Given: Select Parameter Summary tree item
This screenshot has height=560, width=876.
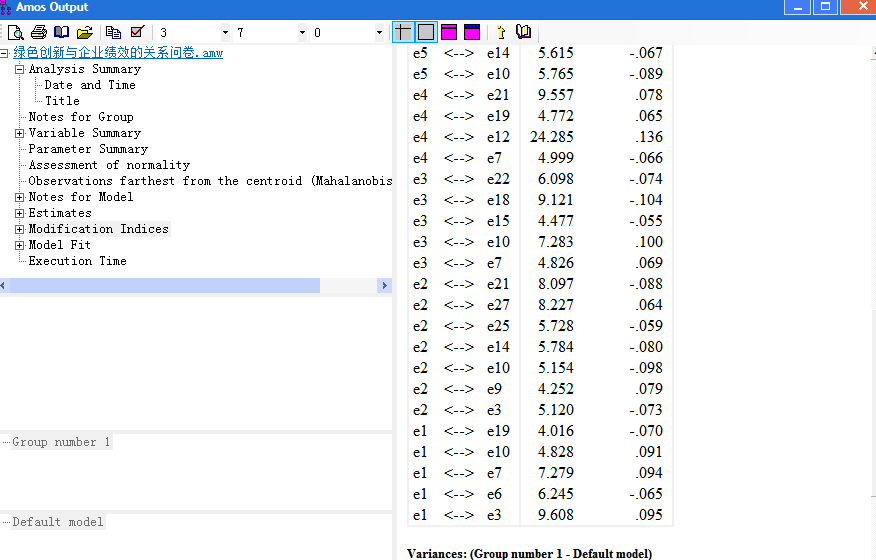Looking at the screenshot, I should (x=88, y=149).
